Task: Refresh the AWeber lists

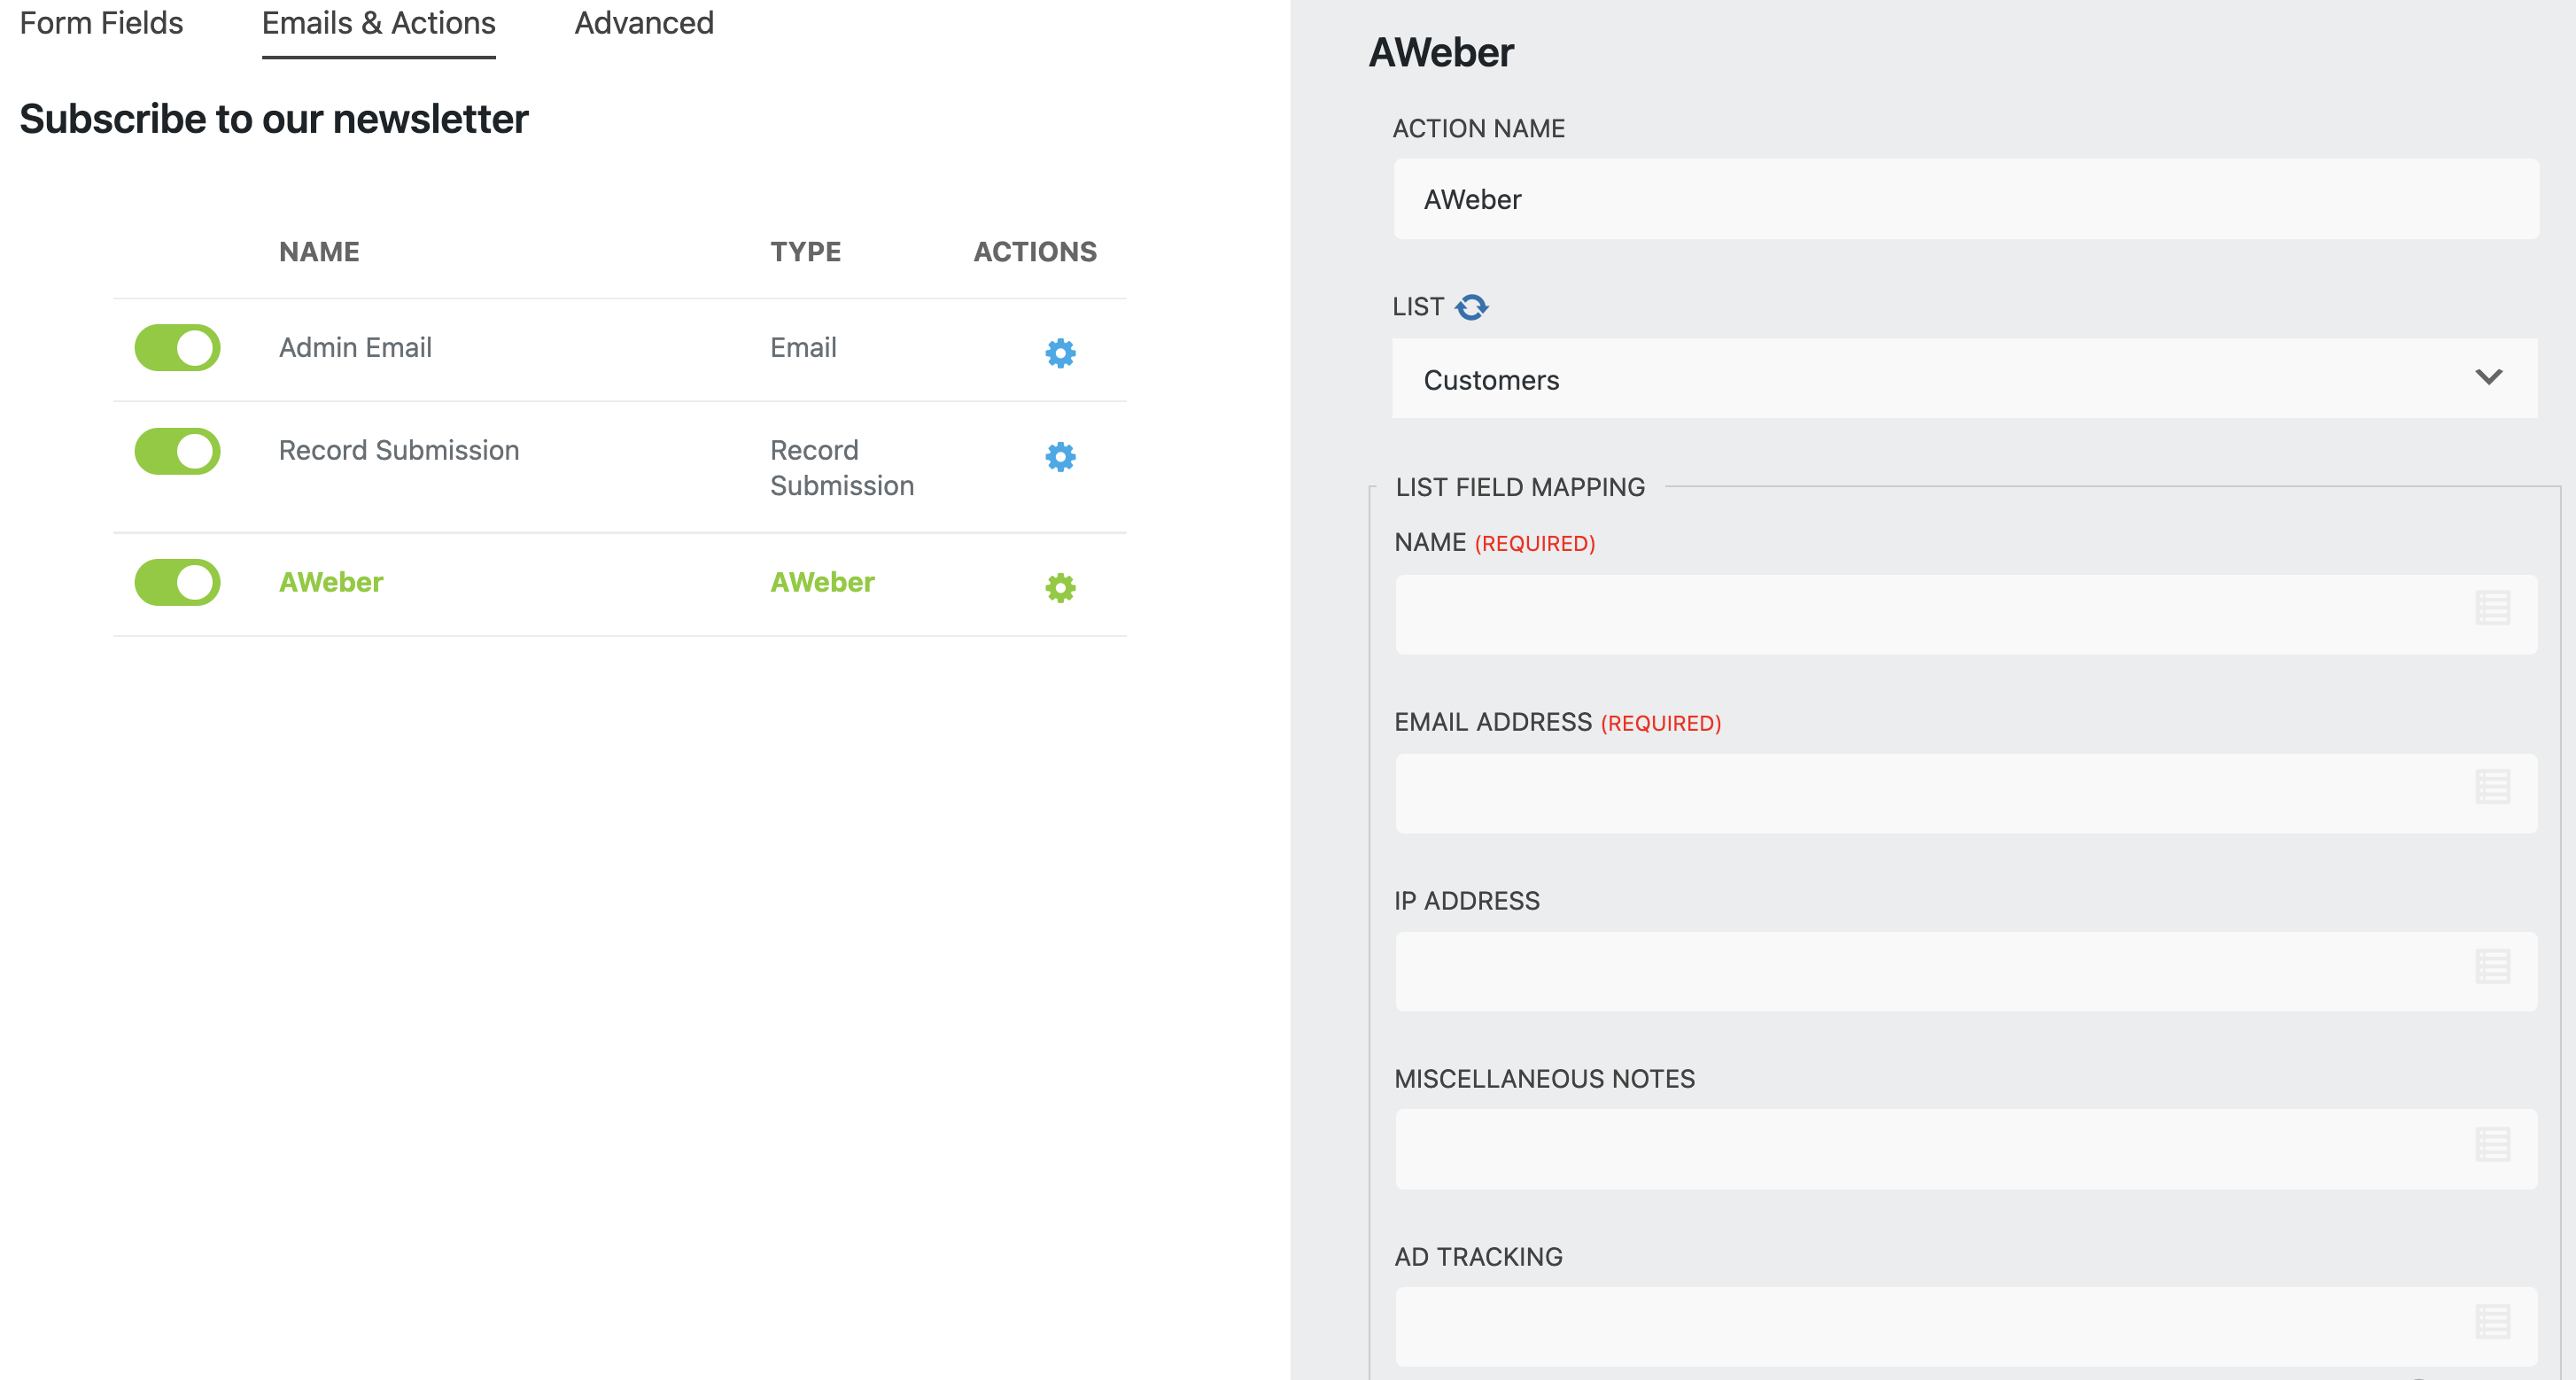Action: coord(1471,307)
